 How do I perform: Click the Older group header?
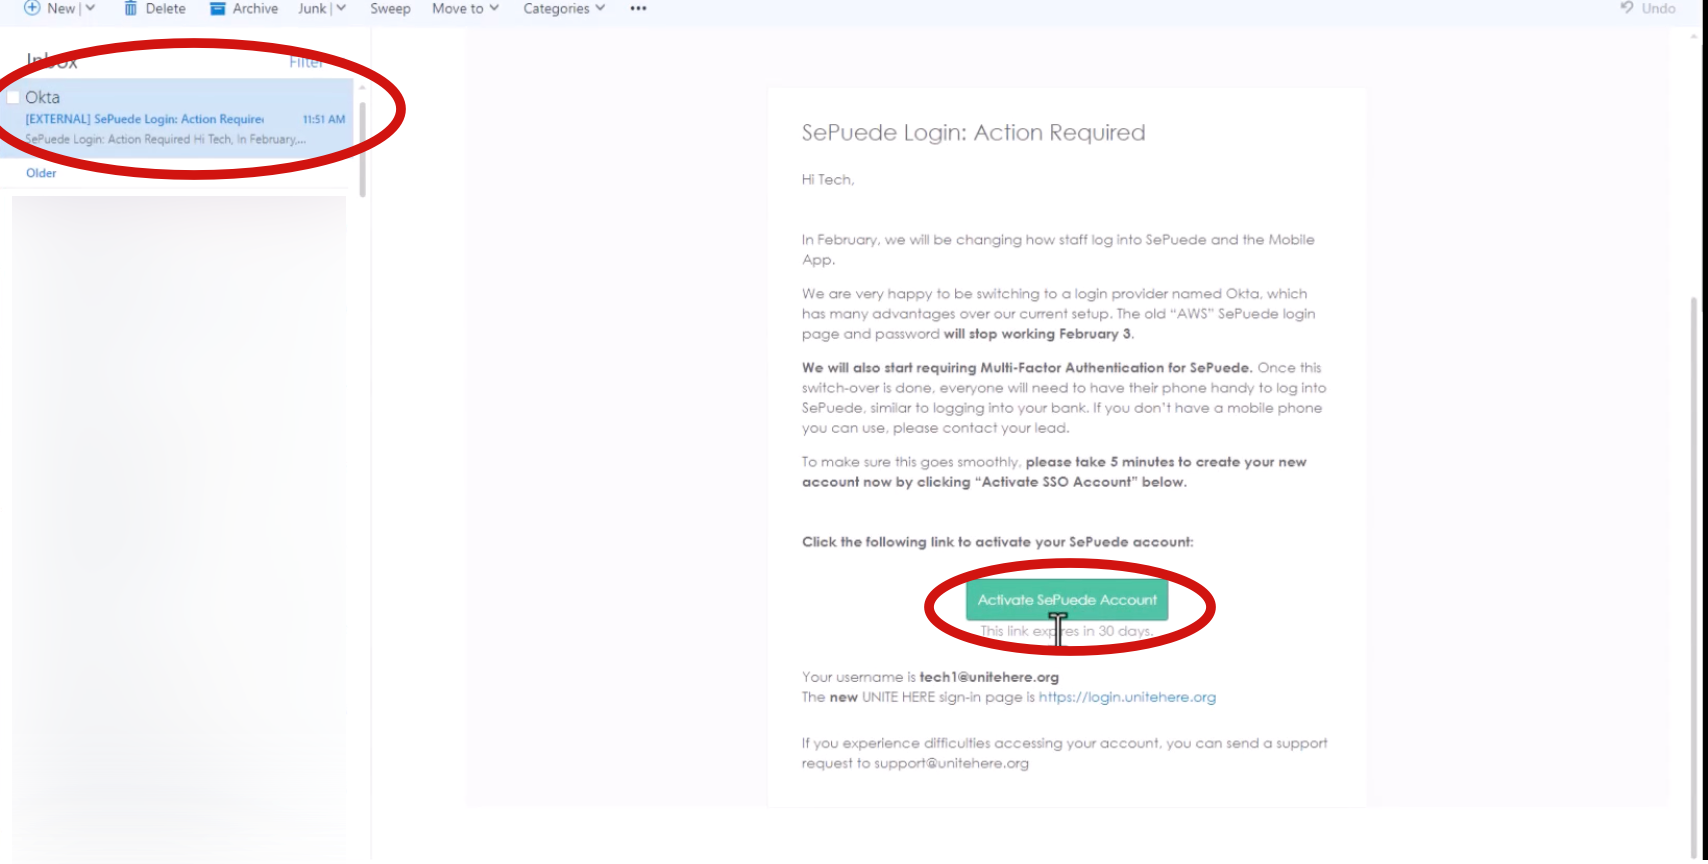pyautogui.click(x=41, y=173)
